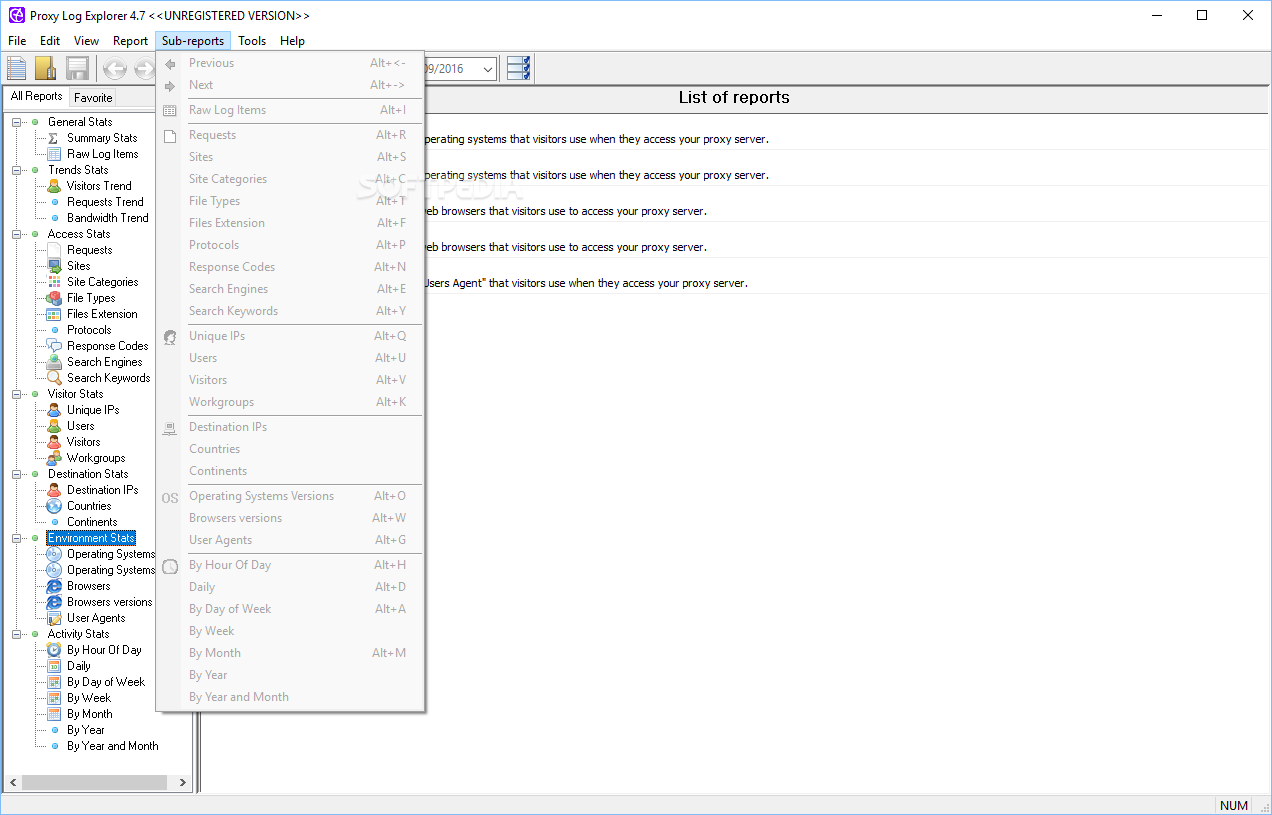
Task: Select By Week in the report tree
Action: pyautogui.click(x=89, y=698)
